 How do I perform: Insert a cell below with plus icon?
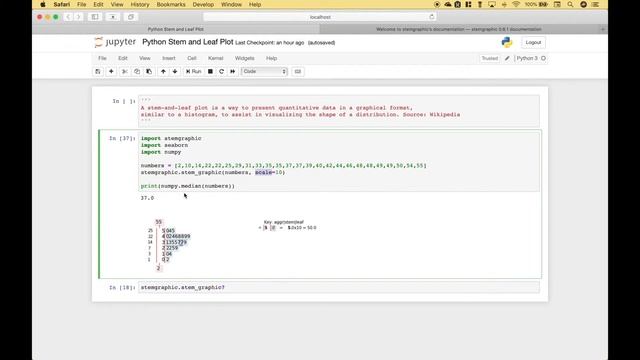tap(111, 71)
